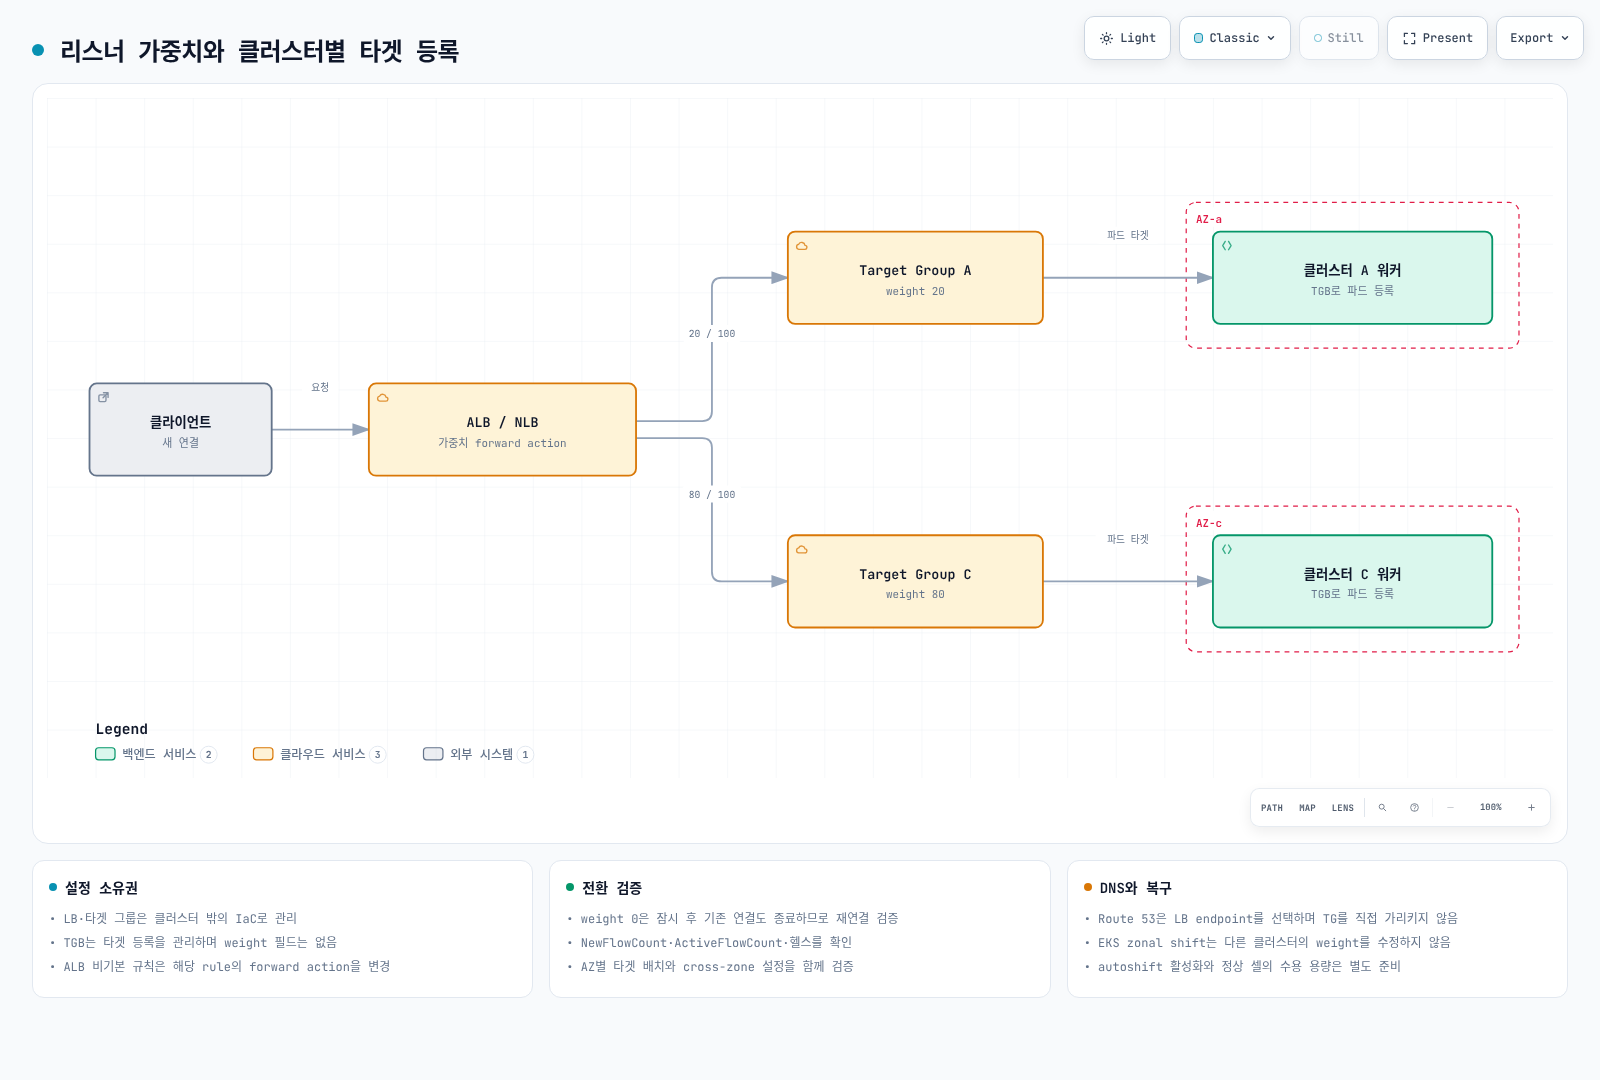Click the '20 / 100' edge label
Viewport: 1600px width, 1080px height.
click(712, 334)
